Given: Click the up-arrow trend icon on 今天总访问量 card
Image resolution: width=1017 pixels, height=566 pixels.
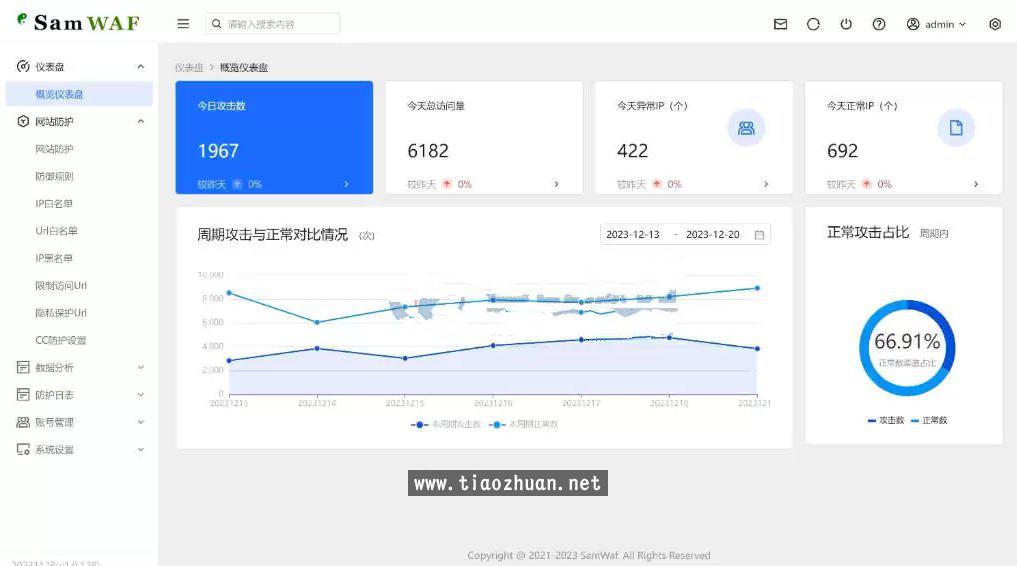Looking at the screenshot, I should [x=447, y=184].
